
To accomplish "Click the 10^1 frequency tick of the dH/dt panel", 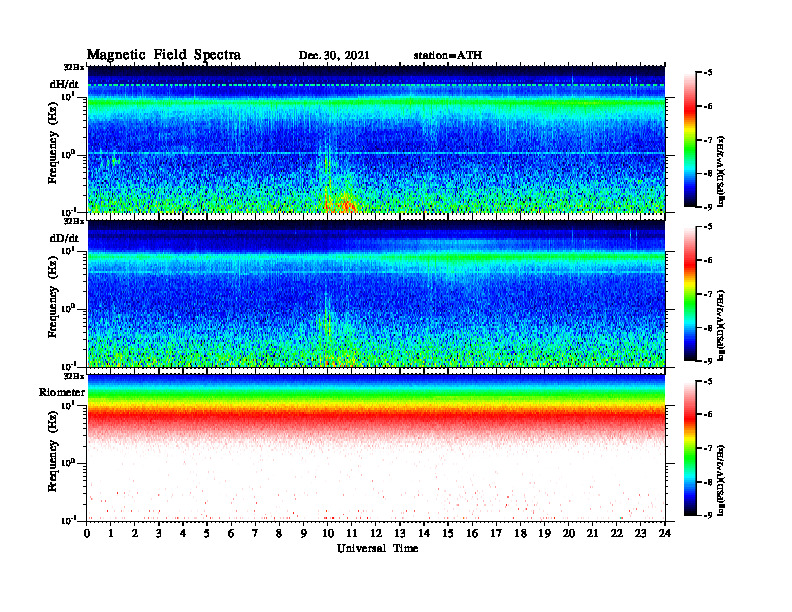I will click(68, 95).
